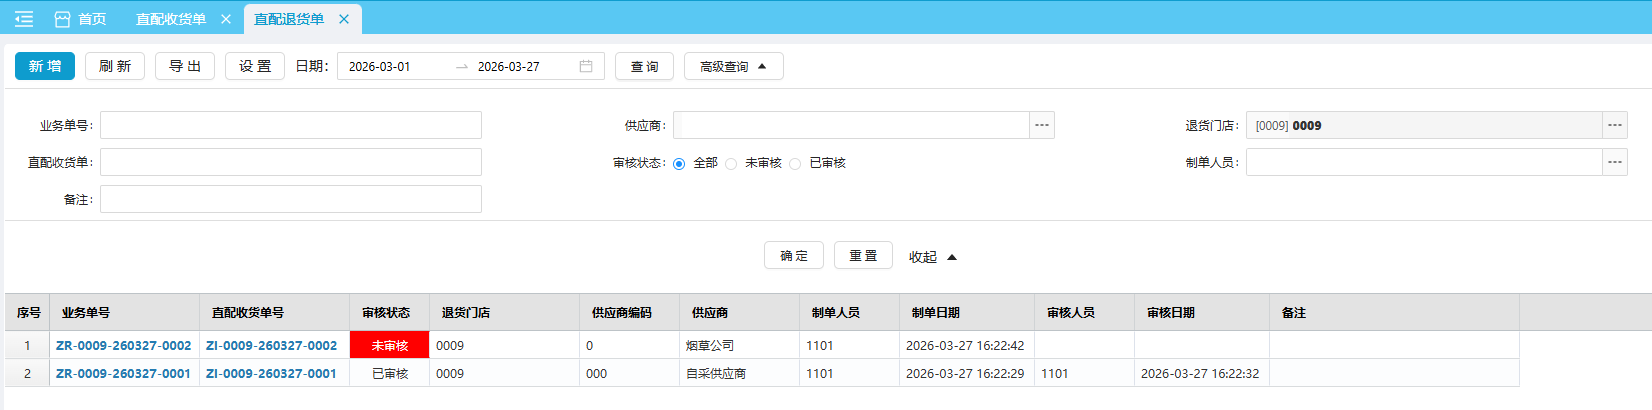Close the 直配退货单 tab
This screenshot has height=410, width=1652.
coord(344,19)
